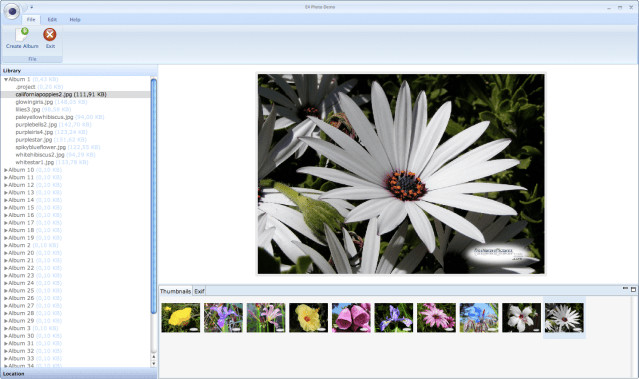Select purplestar.jpg in the library
Image resolution: width=639 pixels, height=379 pixels.
51,139
